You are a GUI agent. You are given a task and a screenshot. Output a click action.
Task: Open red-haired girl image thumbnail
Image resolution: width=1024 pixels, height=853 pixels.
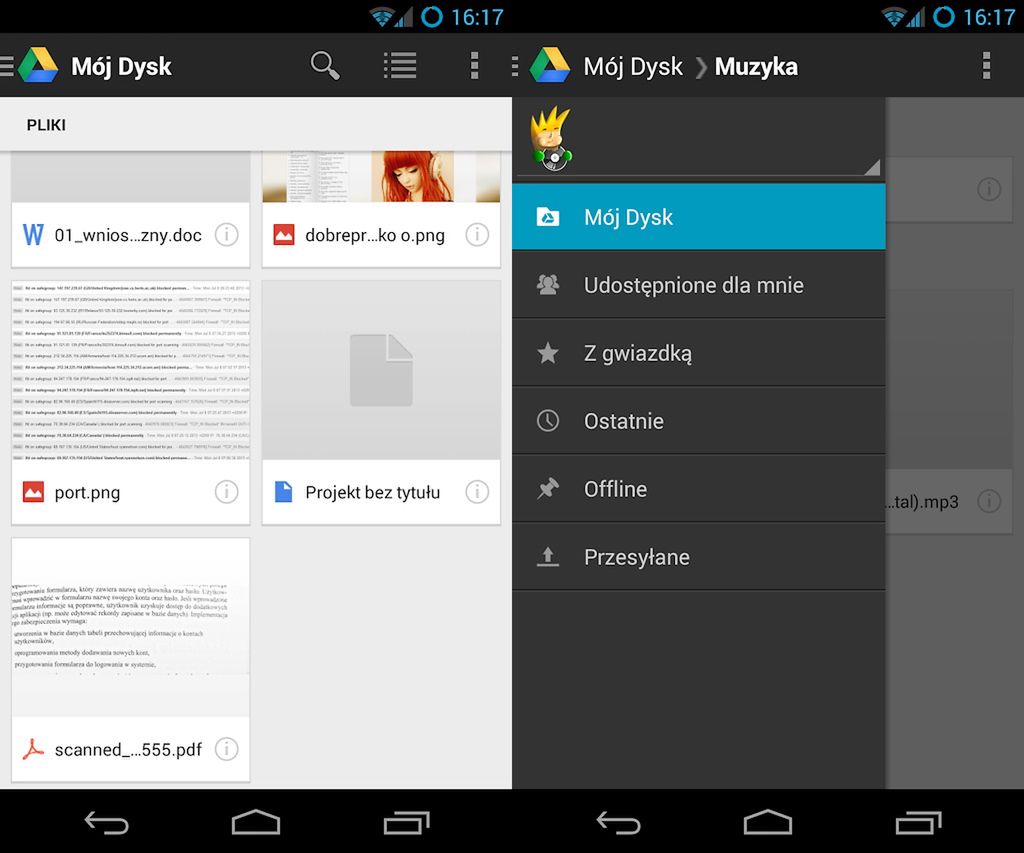[381, 177]
